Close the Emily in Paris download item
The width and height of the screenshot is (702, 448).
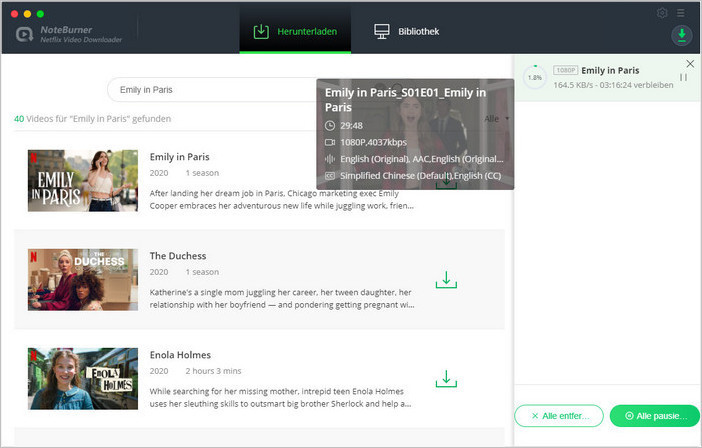pyautogui.click(x=690, y=64)
